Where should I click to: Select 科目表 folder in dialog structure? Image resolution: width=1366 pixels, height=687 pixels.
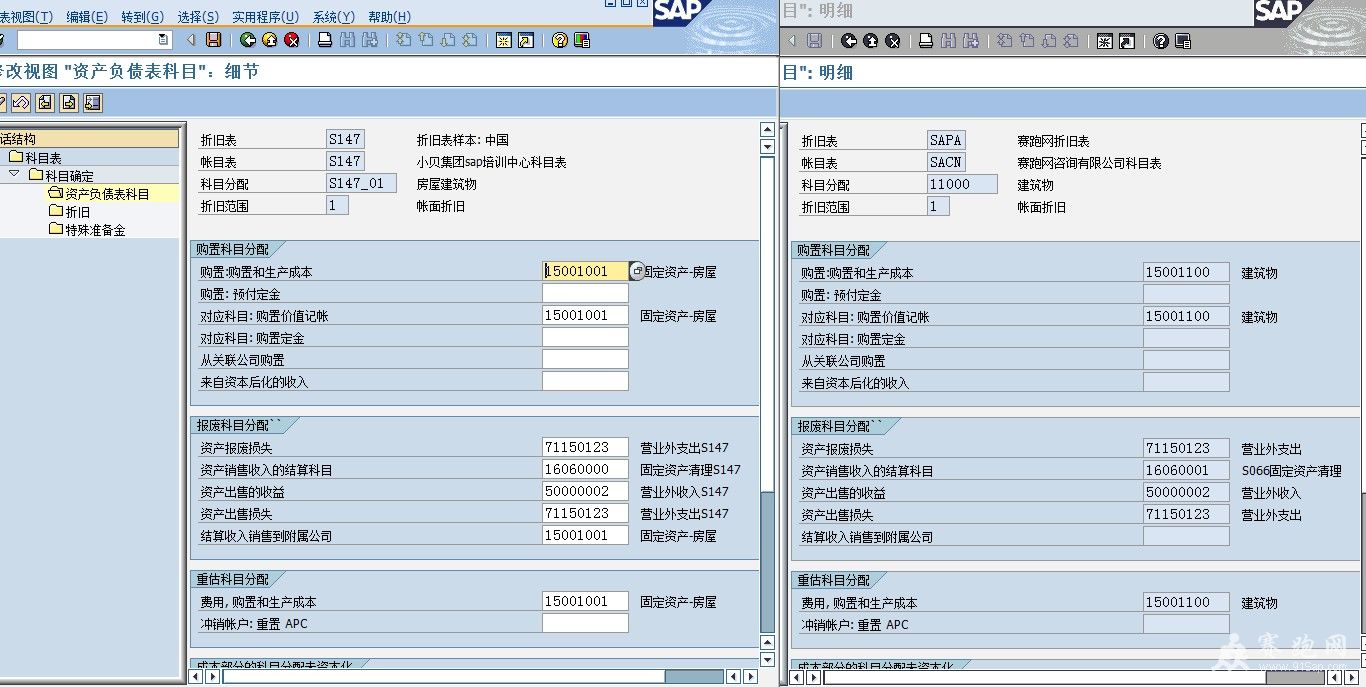click(36, 158)
